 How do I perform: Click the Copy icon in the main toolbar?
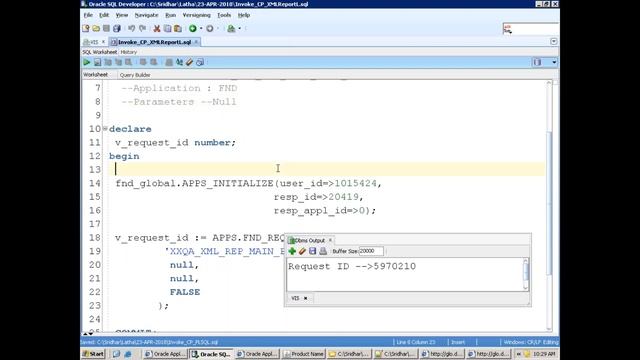[x=167, y=29]
